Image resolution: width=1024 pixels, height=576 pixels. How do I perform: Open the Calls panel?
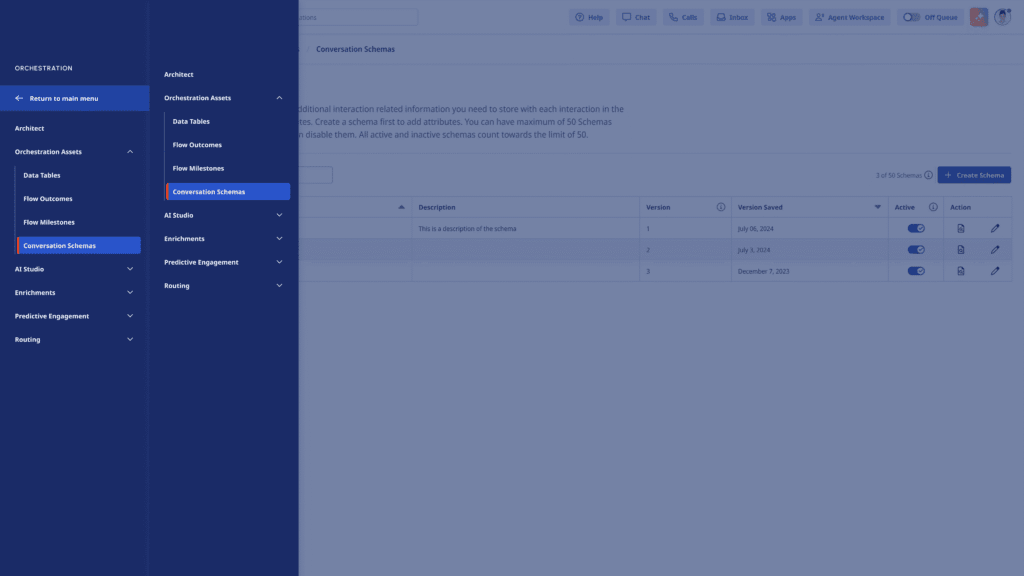[683, 18]
